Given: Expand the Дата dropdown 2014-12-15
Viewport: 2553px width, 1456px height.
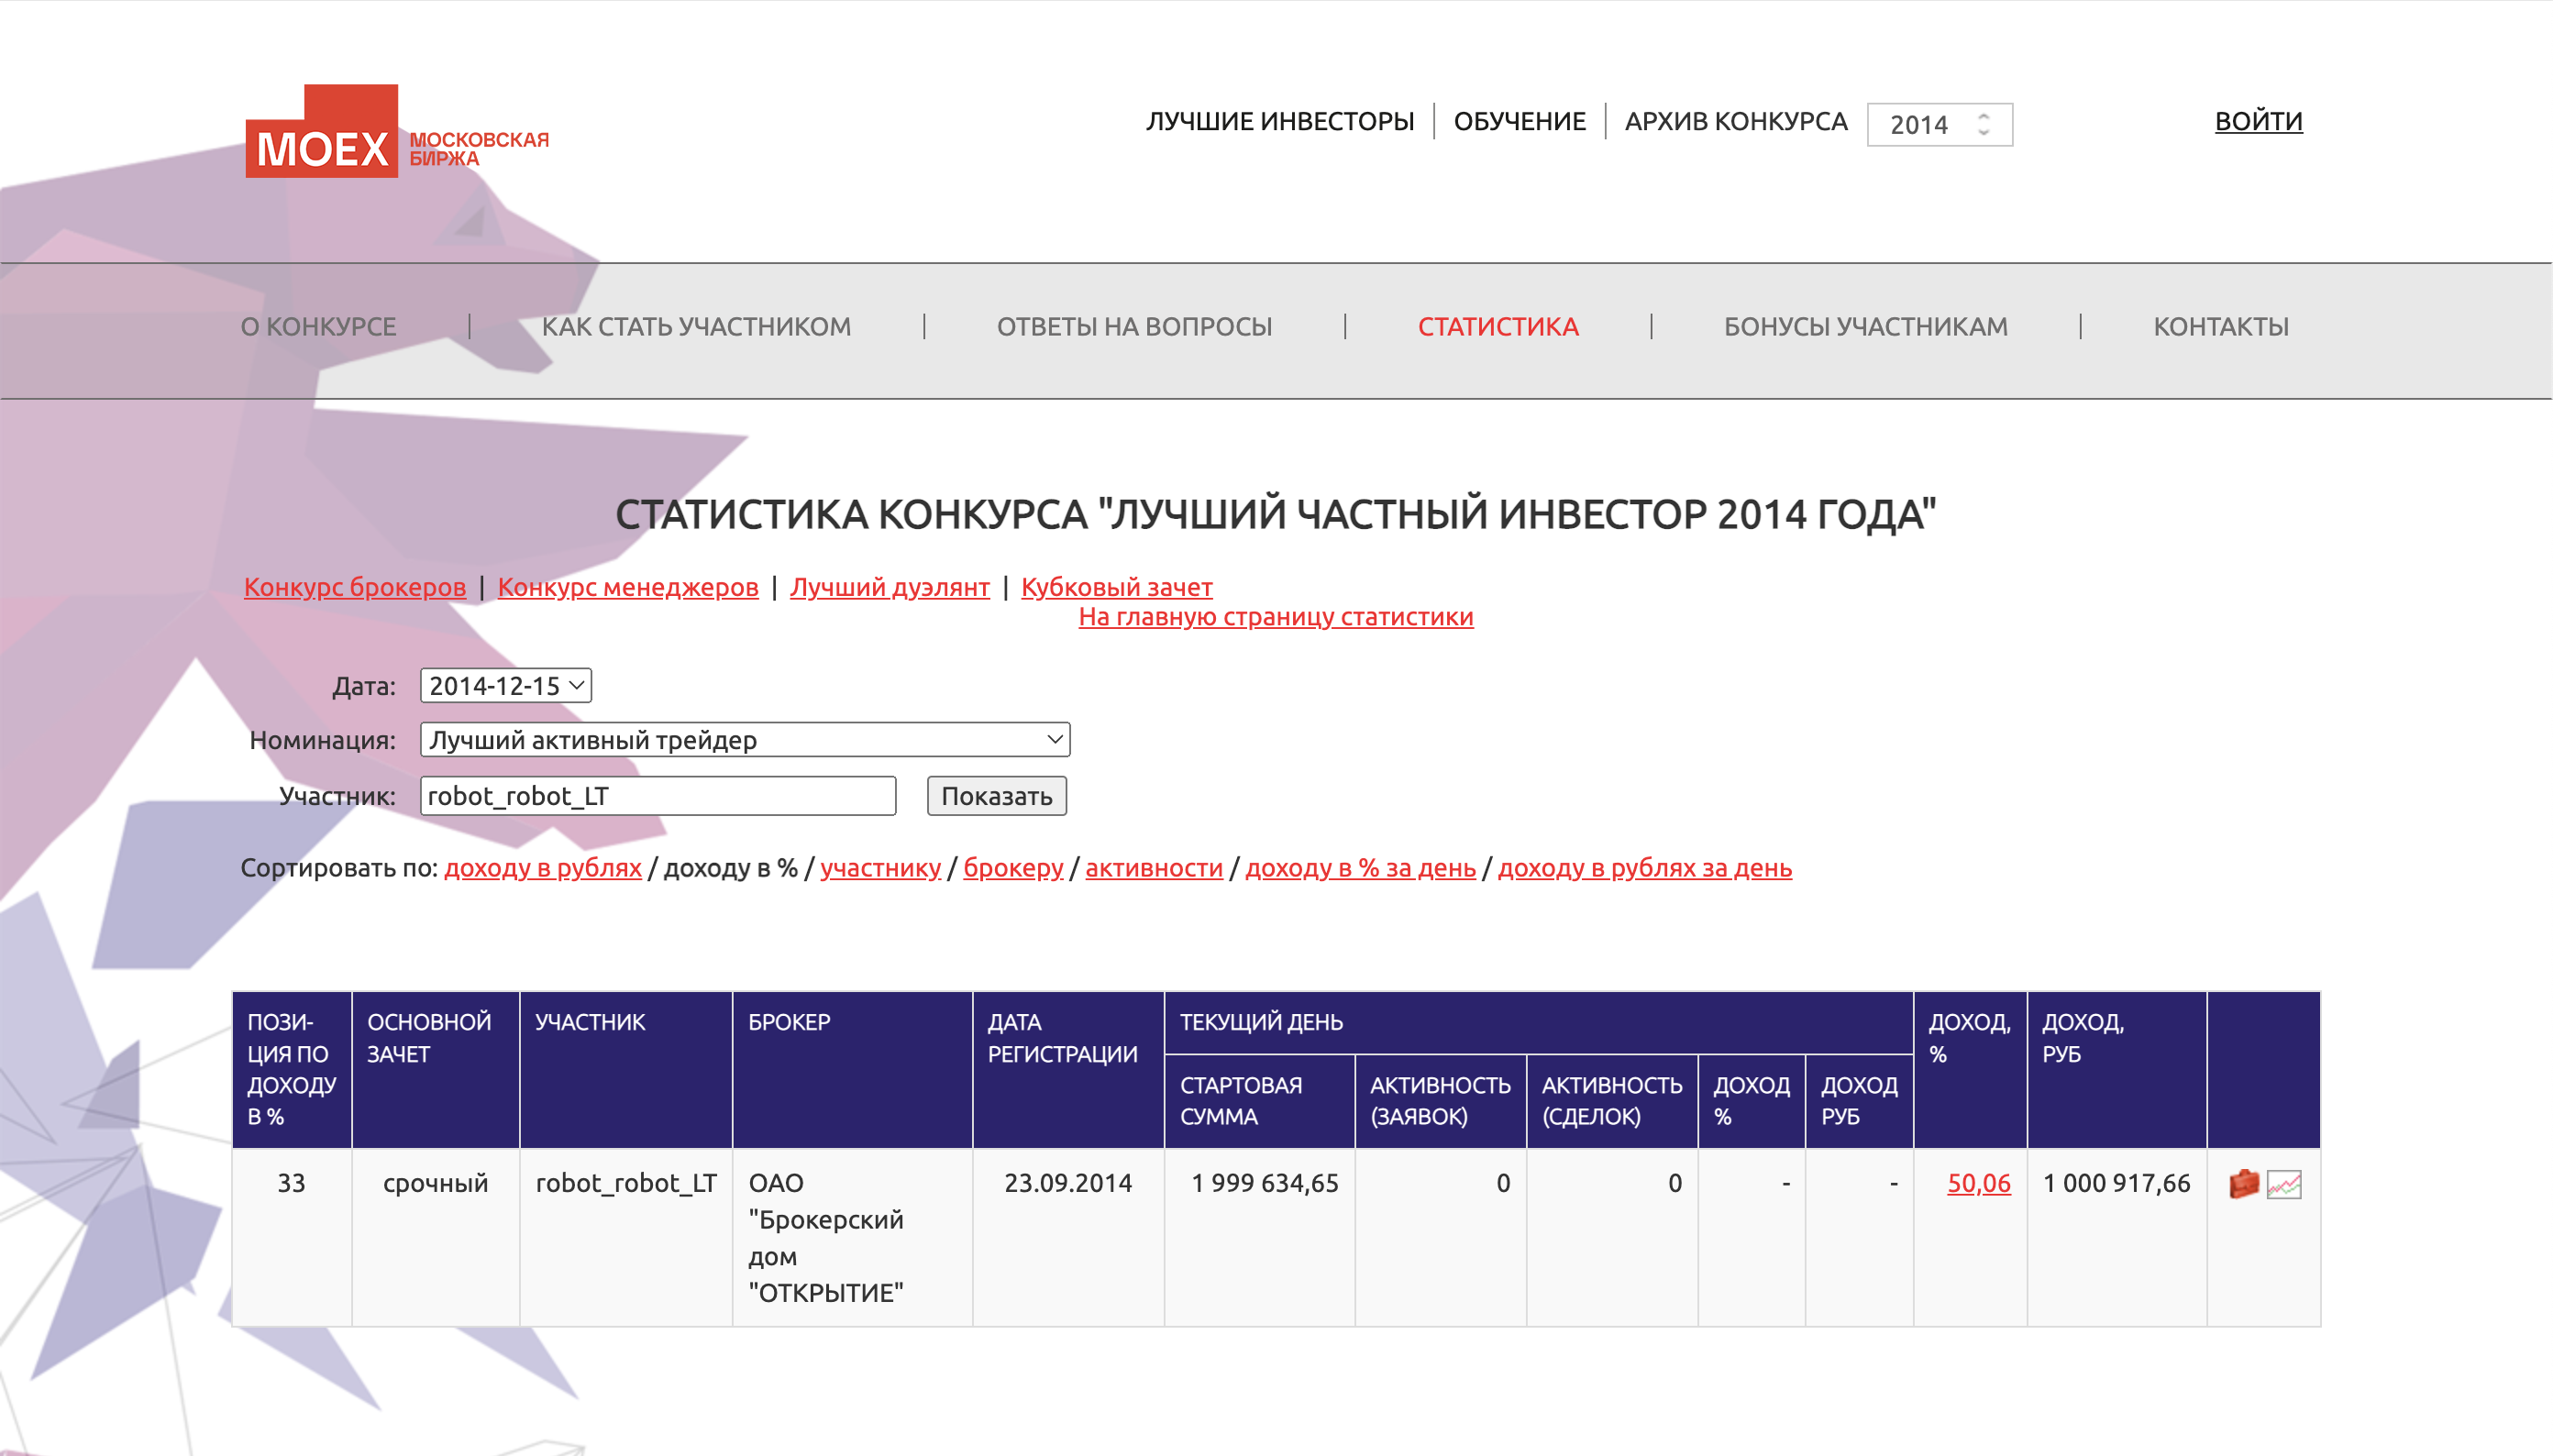Looking at the screenshot, I should click(x=505, y=685).
